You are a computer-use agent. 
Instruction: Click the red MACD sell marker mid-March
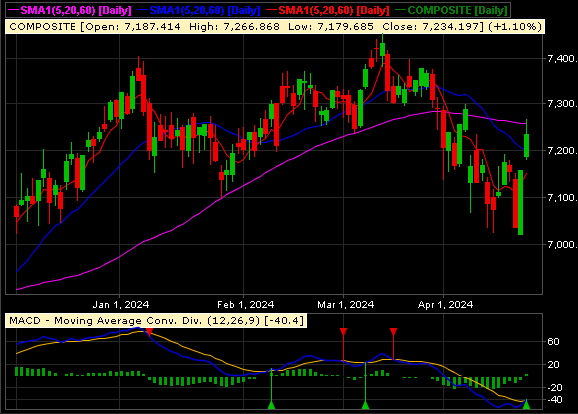(393, 332)
